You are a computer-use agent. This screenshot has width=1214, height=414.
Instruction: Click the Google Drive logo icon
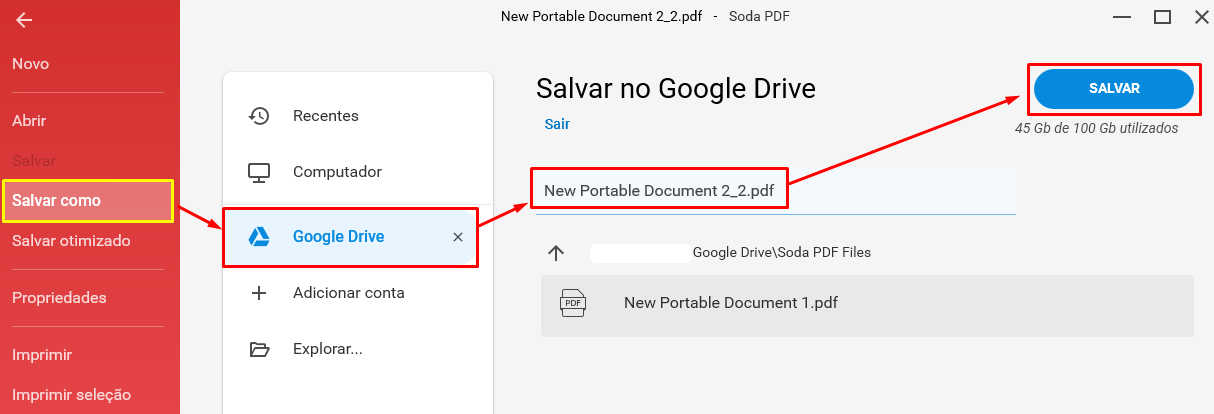259,237
